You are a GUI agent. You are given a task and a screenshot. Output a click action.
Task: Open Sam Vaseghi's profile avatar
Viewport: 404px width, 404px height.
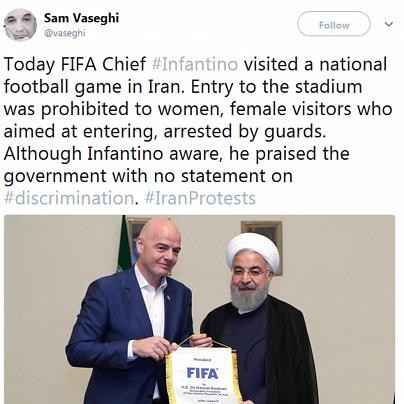20,25
